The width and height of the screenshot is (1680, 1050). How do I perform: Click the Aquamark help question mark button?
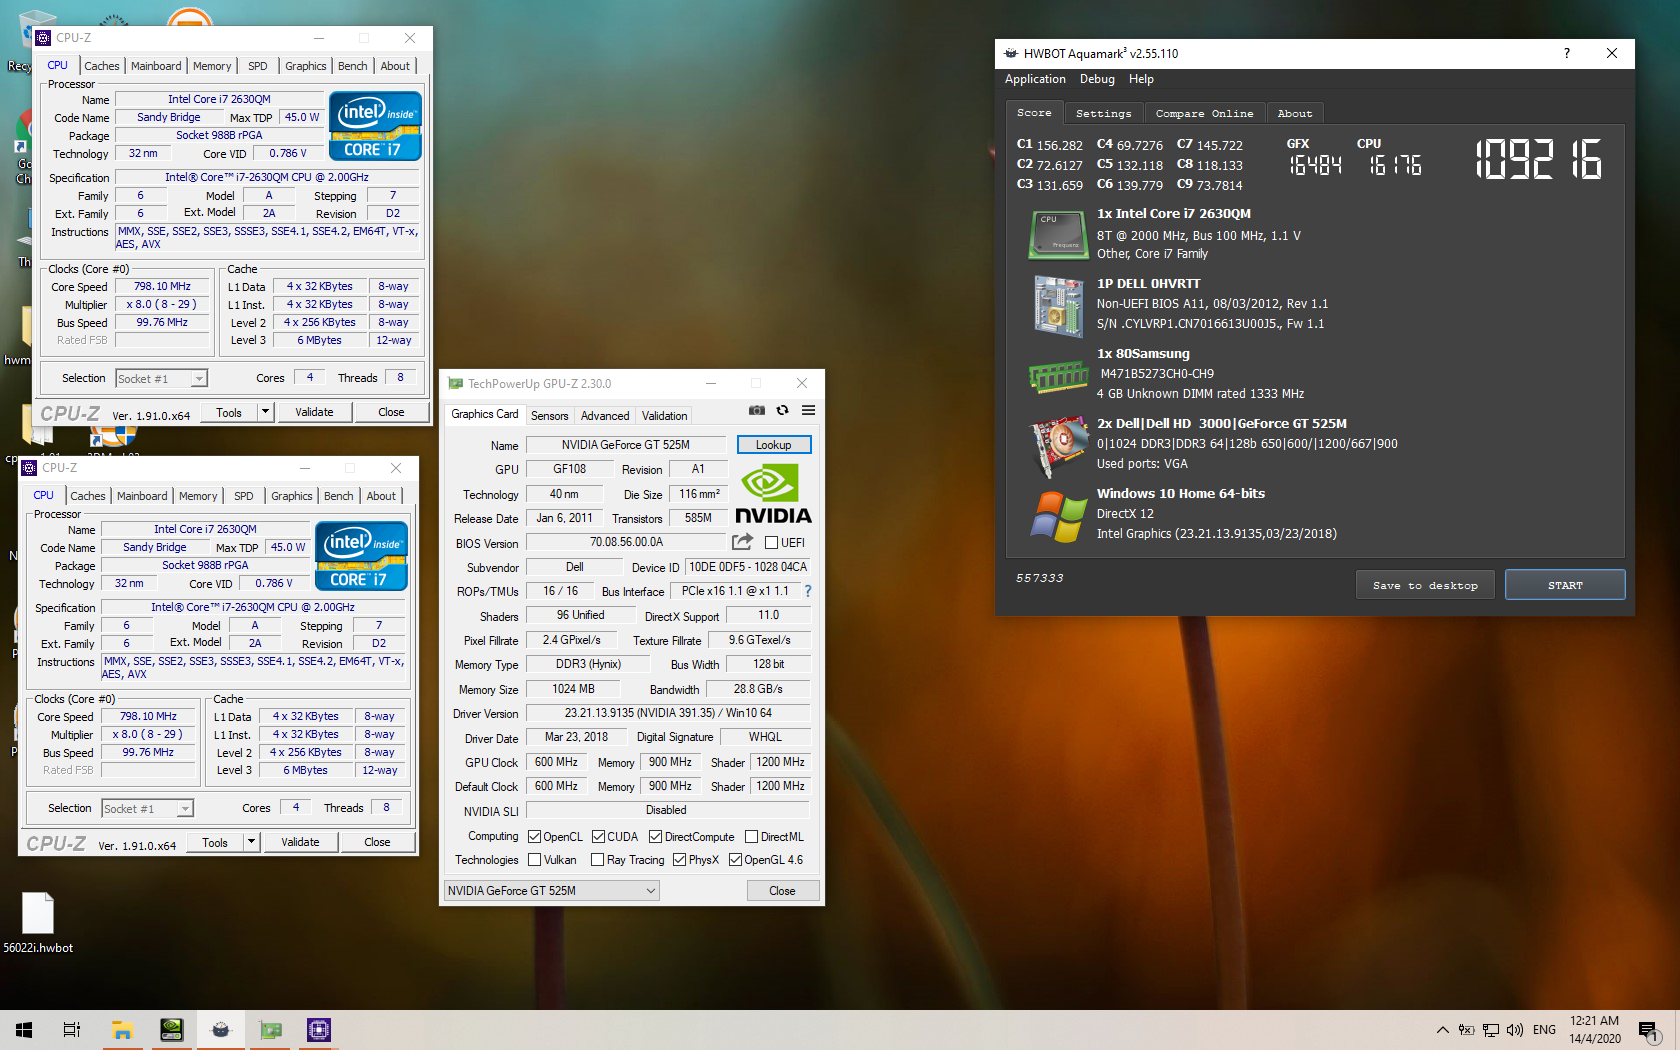click(x=1566, y=53)
